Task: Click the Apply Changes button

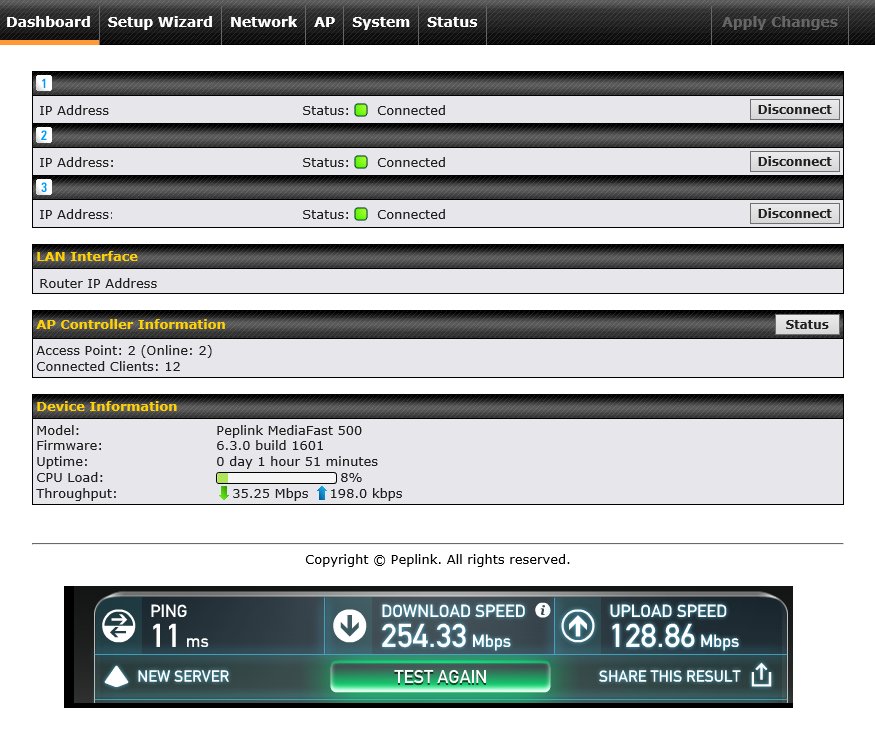Action: tap(780, 22)
